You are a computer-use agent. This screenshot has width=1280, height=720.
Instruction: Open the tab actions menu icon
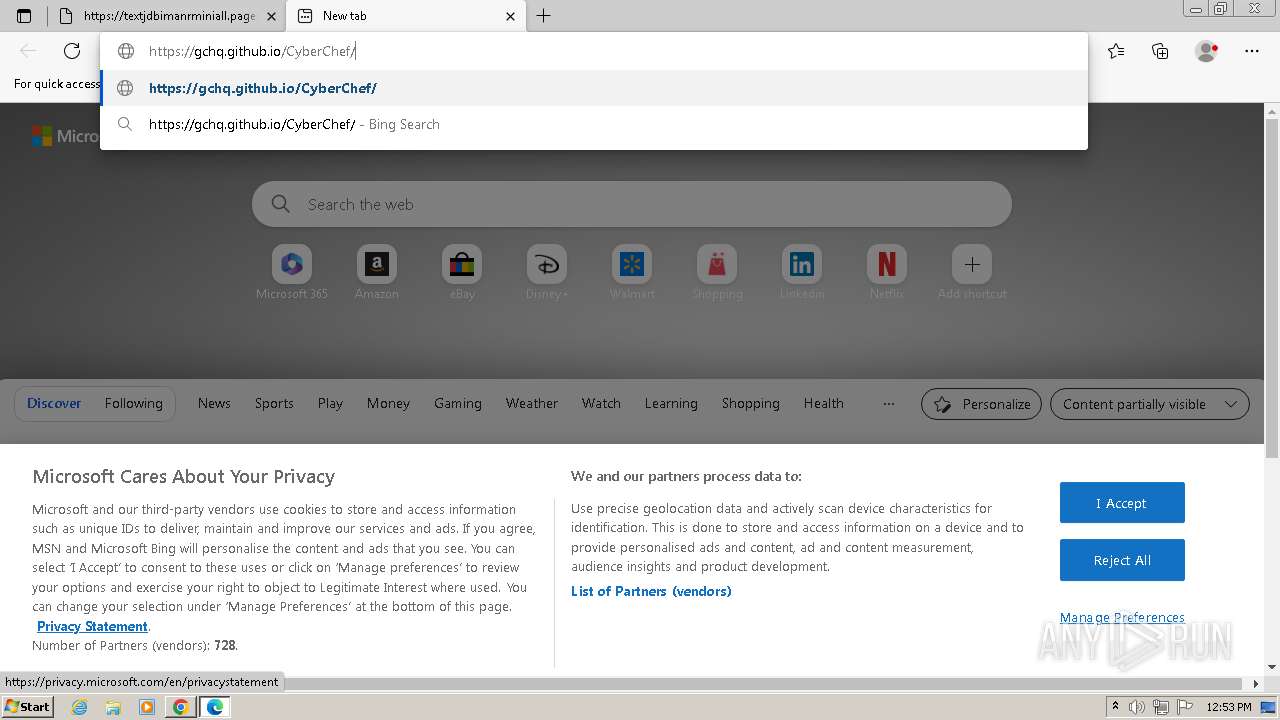[x=24, y=16]
